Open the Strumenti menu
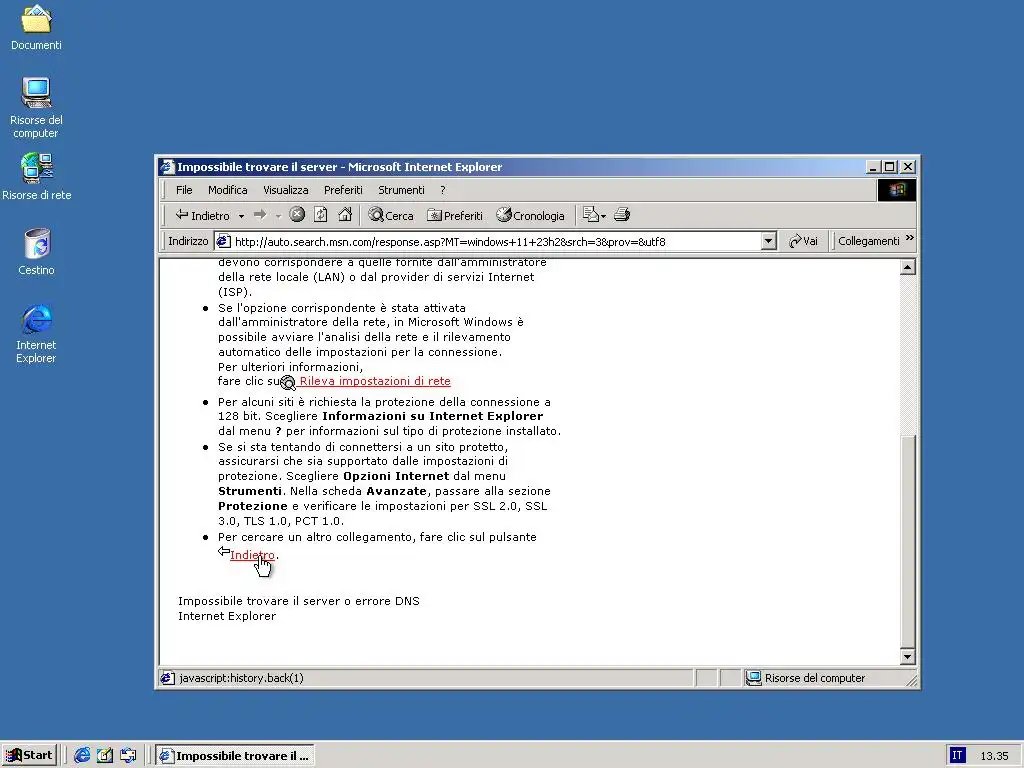The width and height of the screenshot is (1024, 768). click(x=401, y=190)
